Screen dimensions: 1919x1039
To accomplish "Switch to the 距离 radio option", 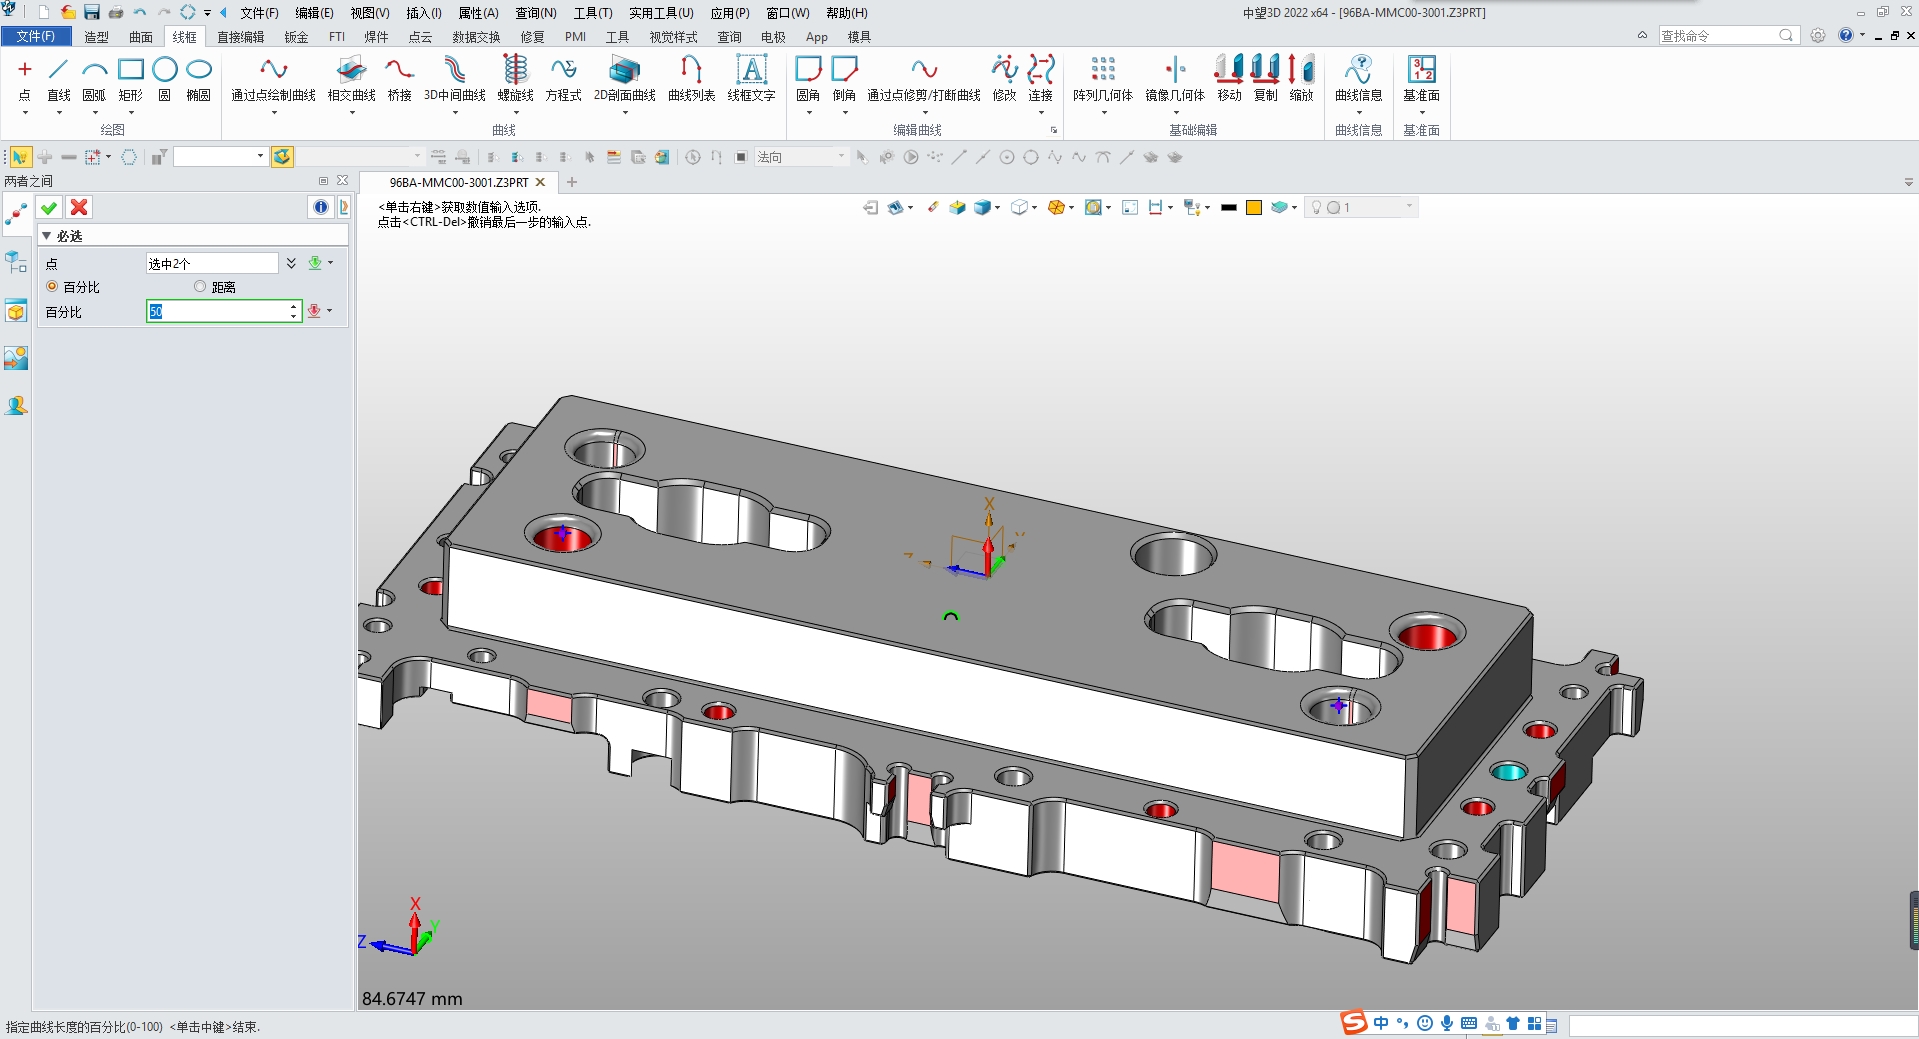I will [200, 287].
